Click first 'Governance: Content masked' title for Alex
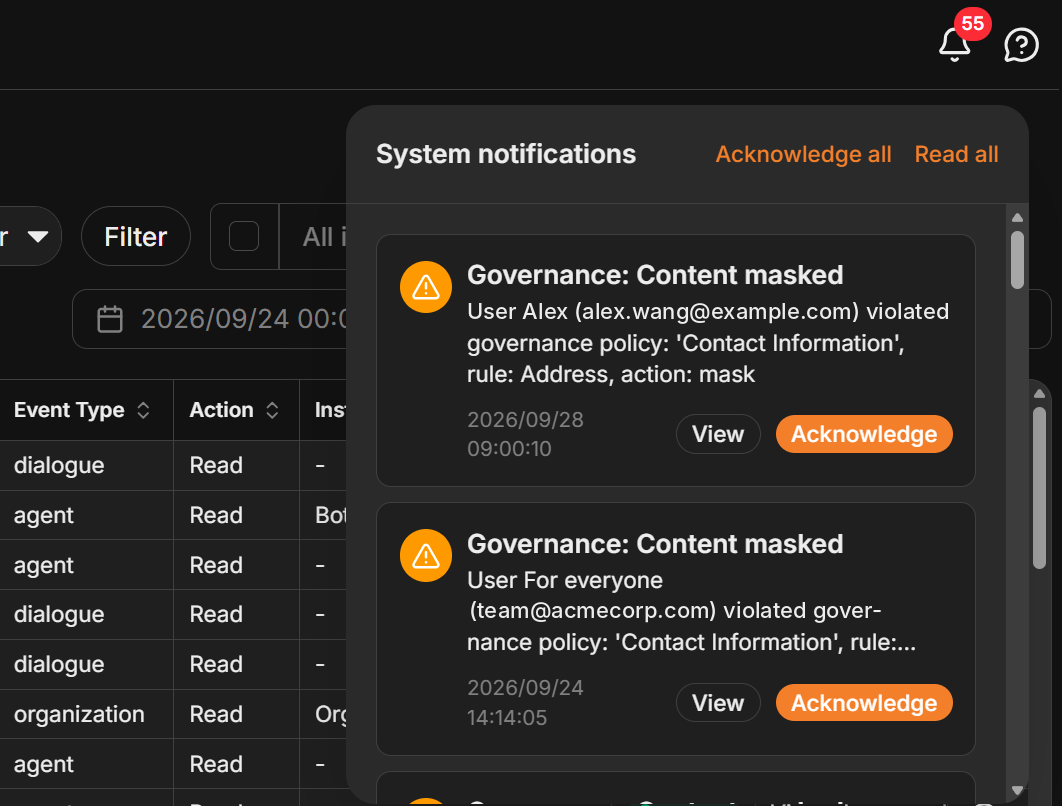Viewport: 1062px width, 806px height. [655, 275]
